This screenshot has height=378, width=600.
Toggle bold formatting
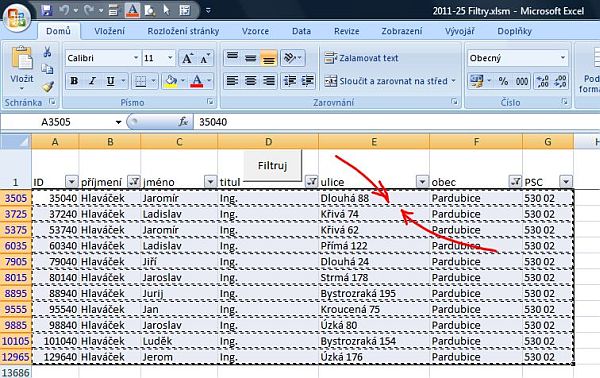pos(74,81)
